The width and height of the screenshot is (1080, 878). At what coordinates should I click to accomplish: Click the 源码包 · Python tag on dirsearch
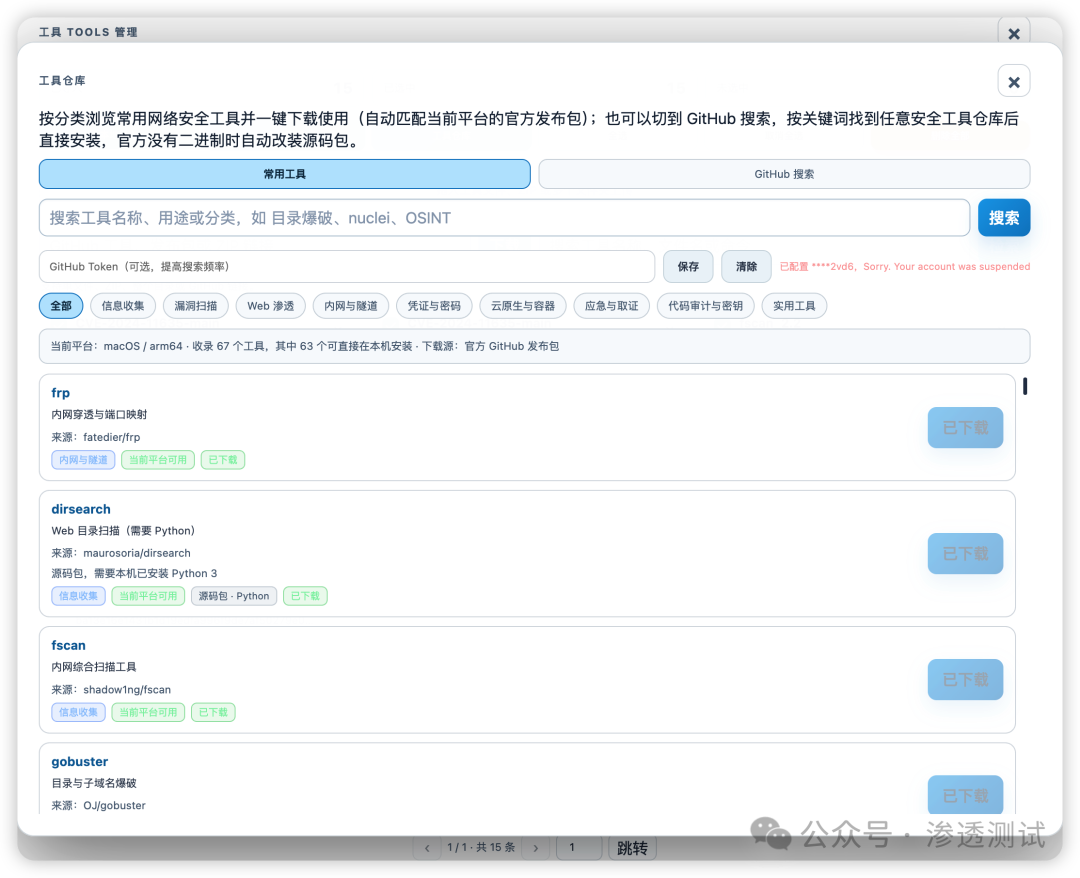coord(234,596)
